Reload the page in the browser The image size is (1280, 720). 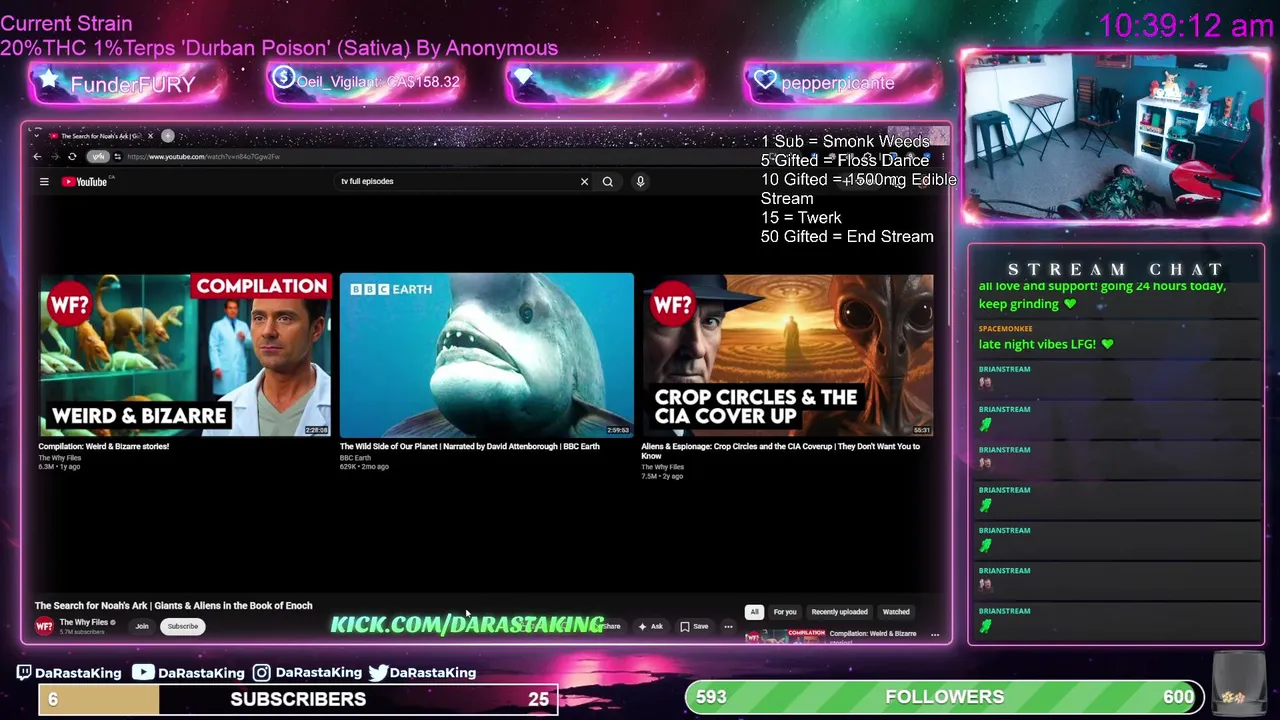(72, 157)
